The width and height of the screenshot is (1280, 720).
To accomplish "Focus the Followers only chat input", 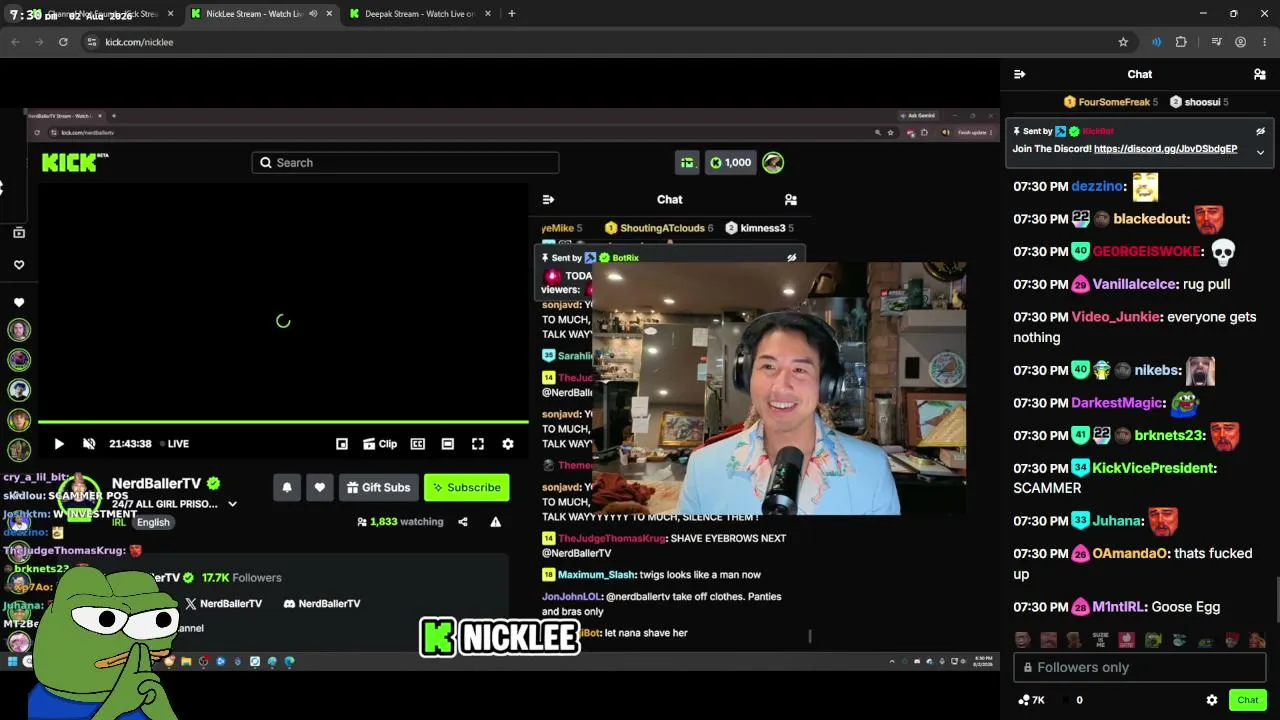I will (x=1140, y=667).
